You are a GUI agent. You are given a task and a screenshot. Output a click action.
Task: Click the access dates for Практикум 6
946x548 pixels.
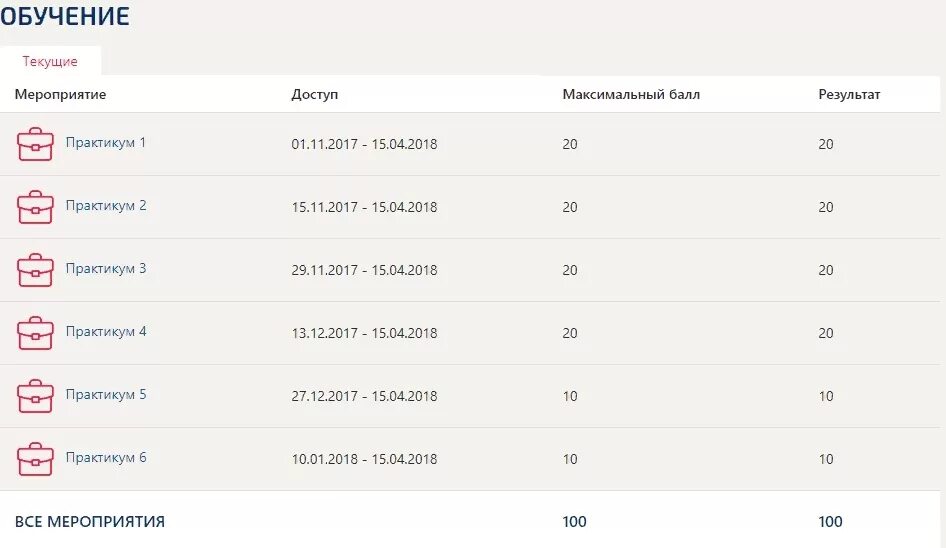pyautogui.click(x=364, y=459)
